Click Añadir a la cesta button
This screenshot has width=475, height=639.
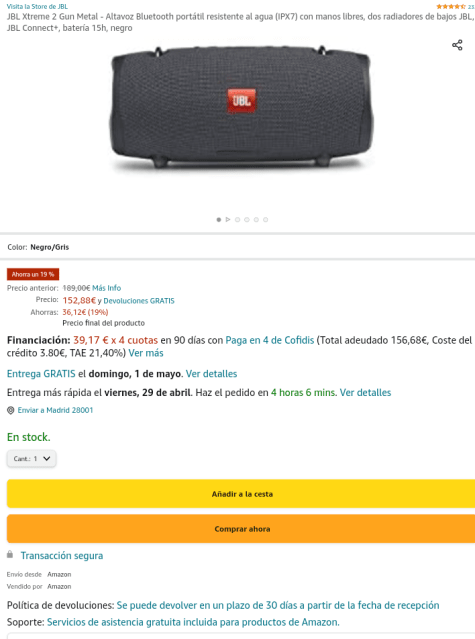241,494
